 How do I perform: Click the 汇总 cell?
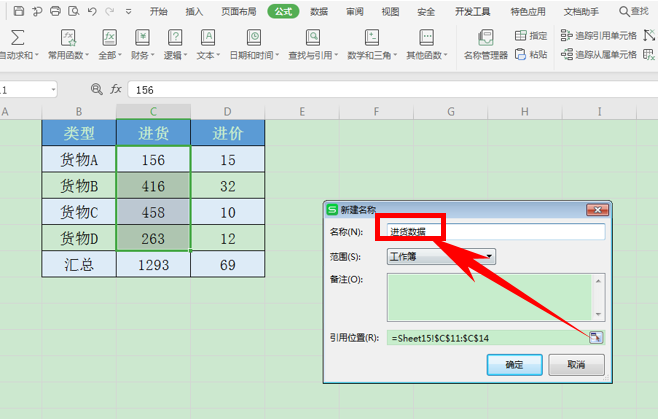click(79, 264)
